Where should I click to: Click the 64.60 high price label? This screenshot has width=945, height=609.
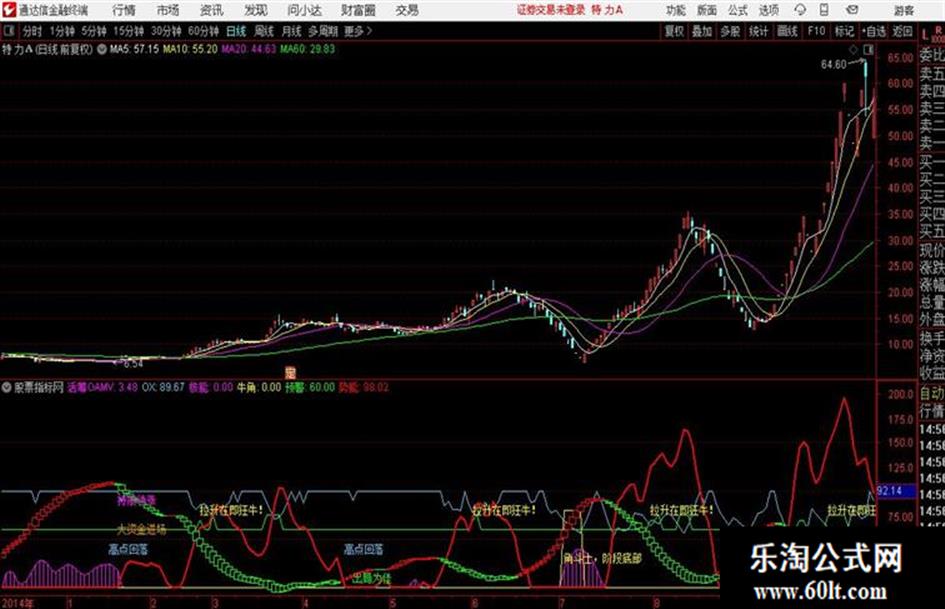[x=834, y=64]
